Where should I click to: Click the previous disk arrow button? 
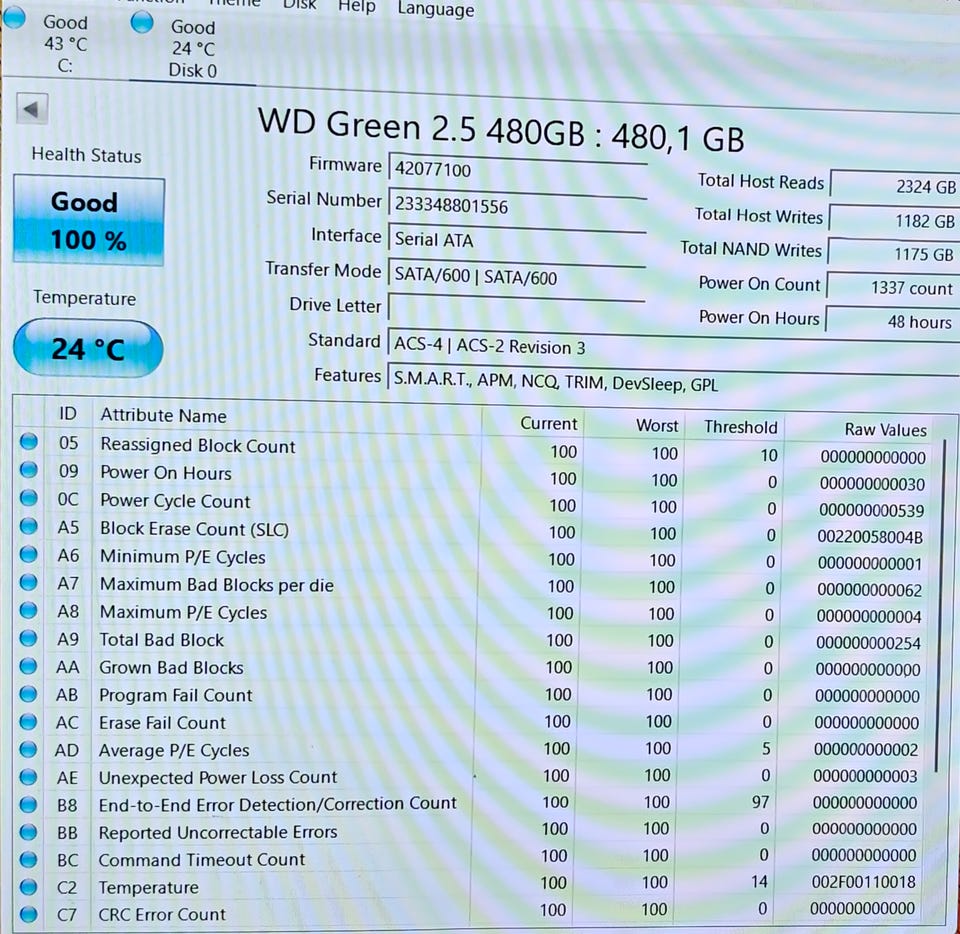pos(31,110)
